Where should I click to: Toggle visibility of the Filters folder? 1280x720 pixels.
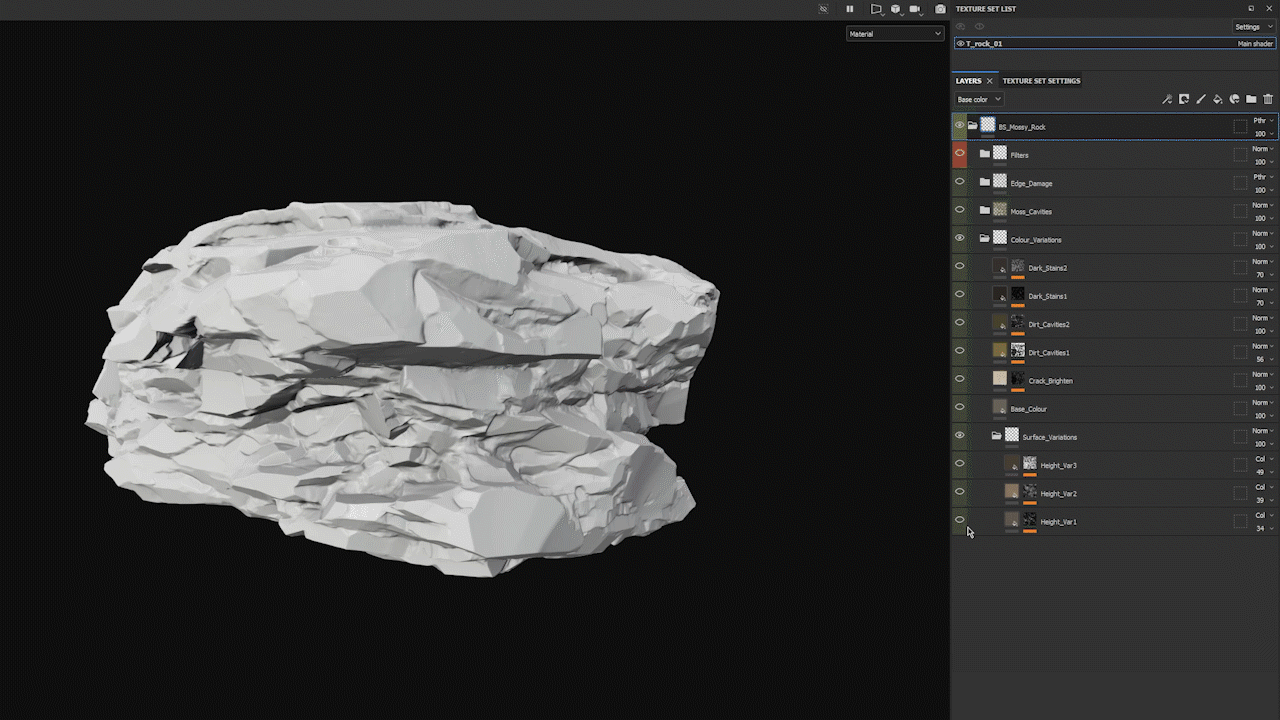coord(959,154)
